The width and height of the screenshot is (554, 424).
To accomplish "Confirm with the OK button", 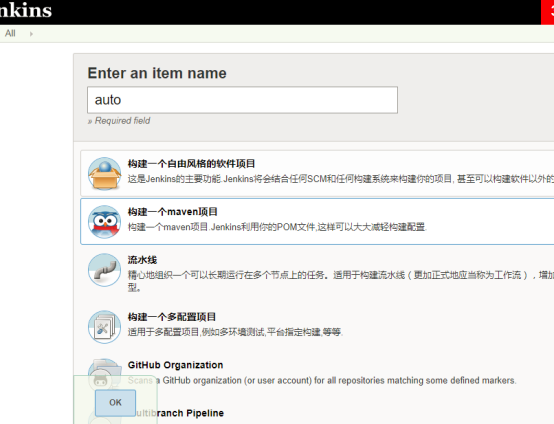I will (115, 402).
